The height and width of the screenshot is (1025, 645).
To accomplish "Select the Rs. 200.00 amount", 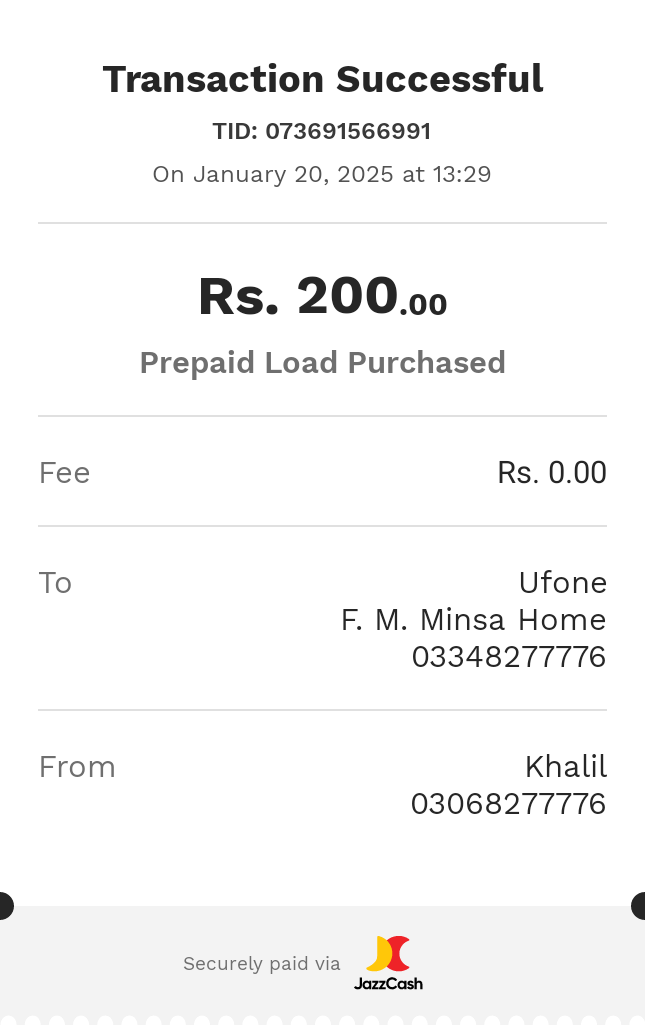I will pos(322,297).
